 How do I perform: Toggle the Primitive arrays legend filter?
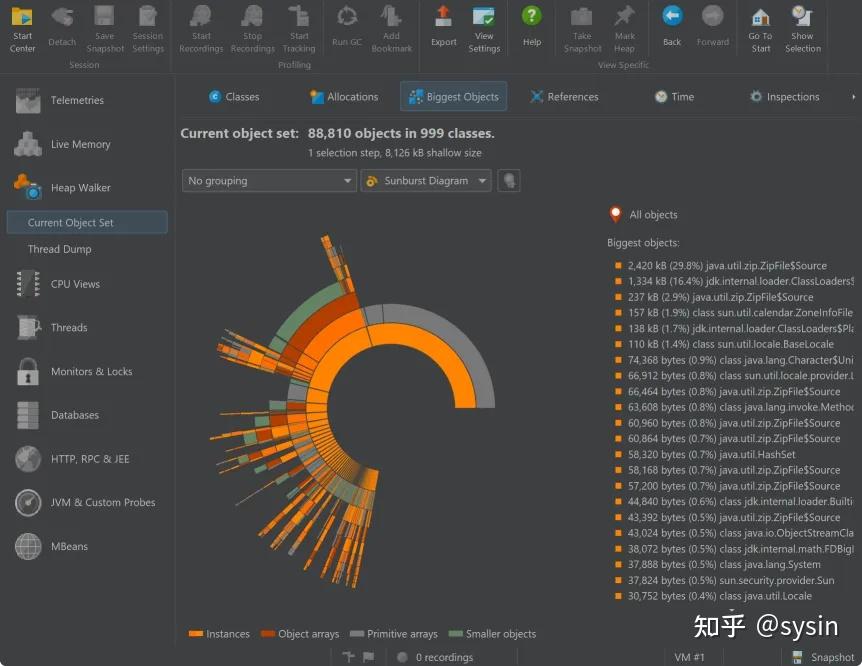(x=393, y=633)
